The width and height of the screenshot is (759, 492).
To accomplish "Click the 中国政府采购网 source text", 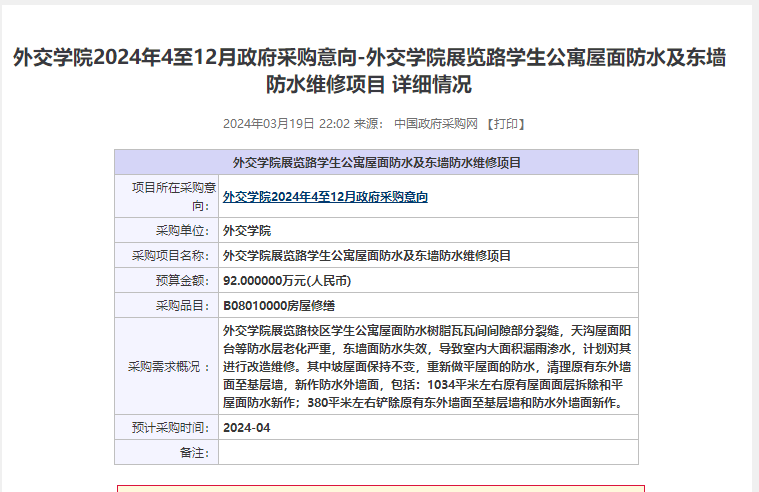I will coord(436,124).
